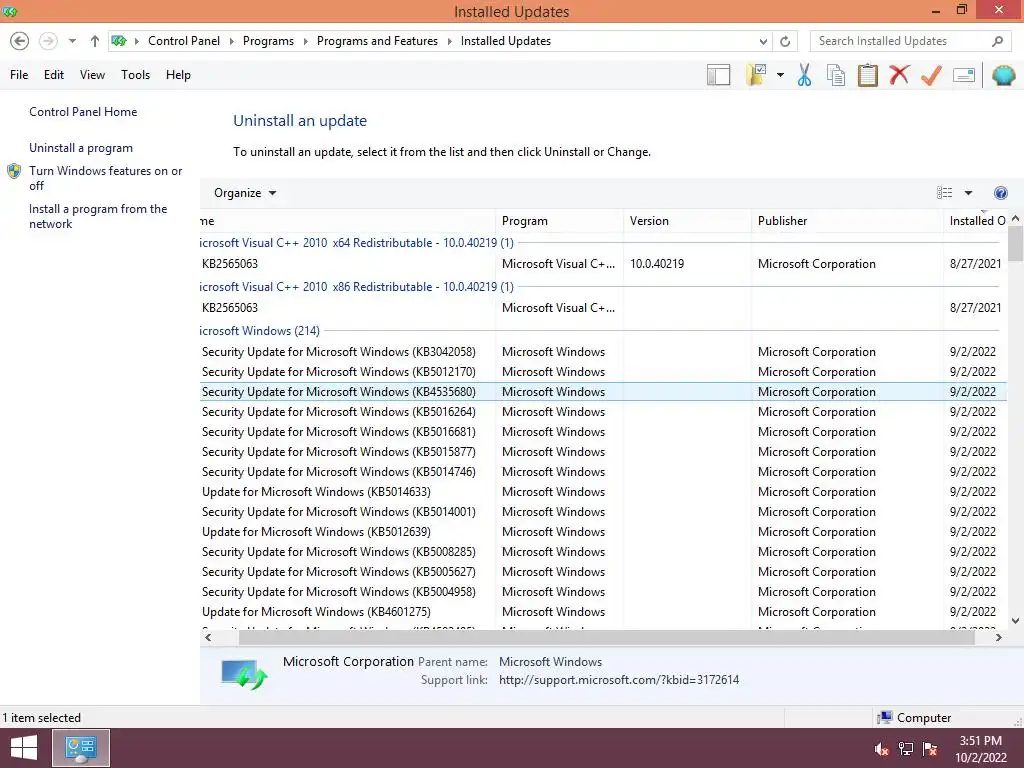
Task: Open the Windows Start button
Action: (x=24, y=748)
